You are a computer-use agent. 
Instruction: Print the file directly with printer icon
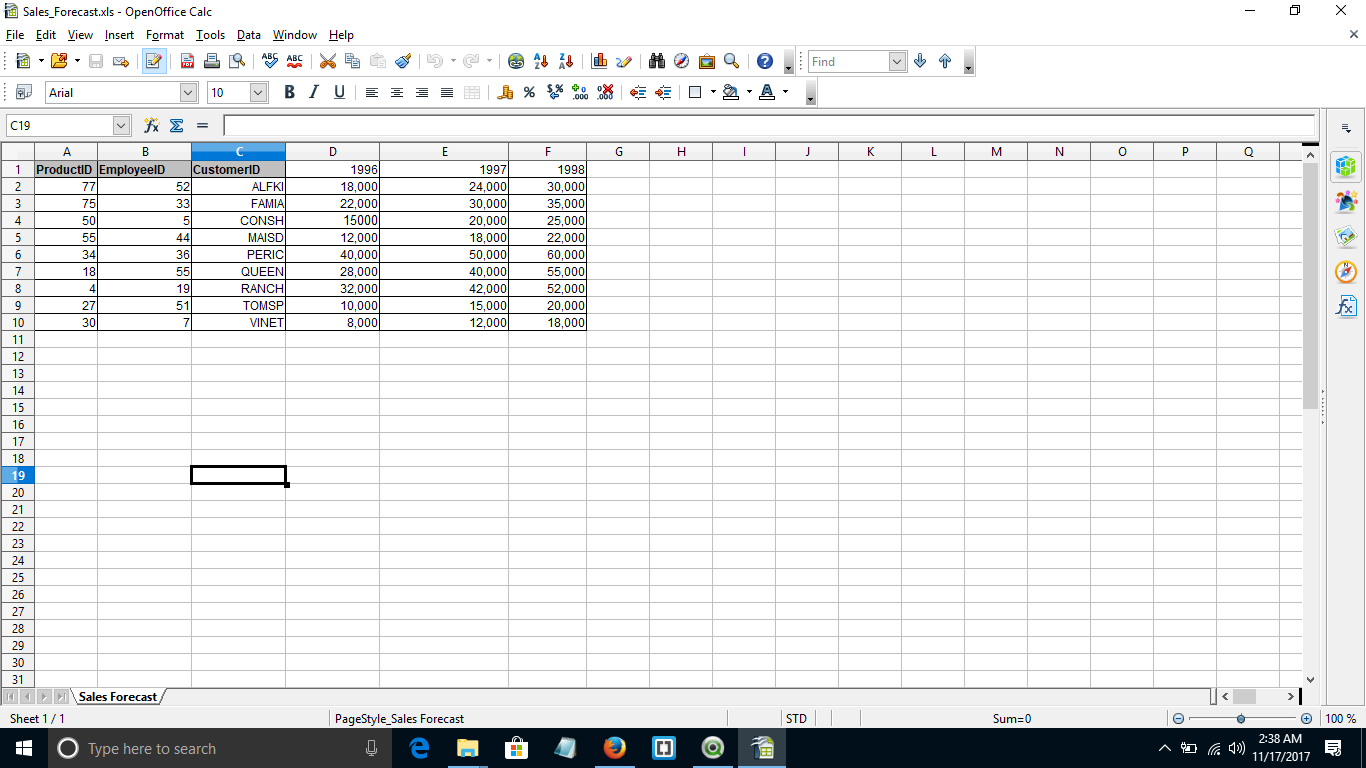pyautogui.click(x=212, y=62)
